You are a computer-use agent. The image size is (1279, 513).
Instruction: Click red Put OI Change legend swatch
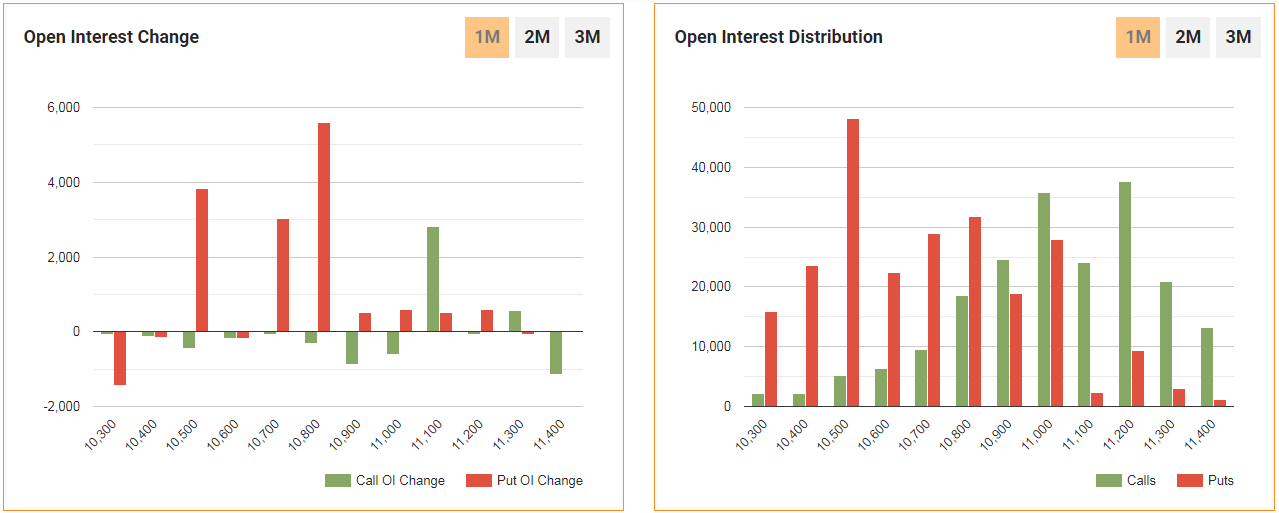(479, 481)
